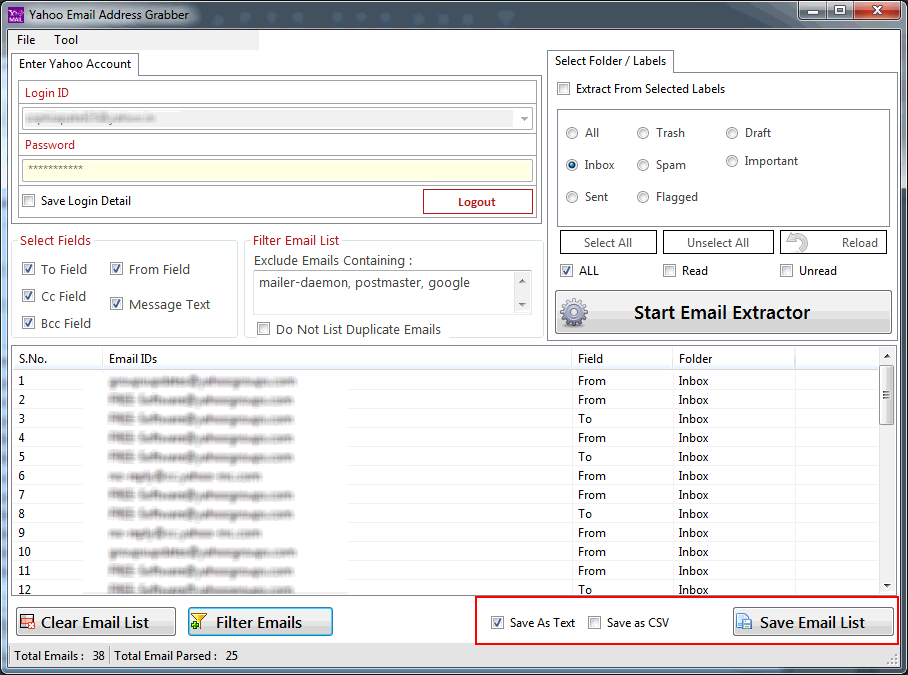908x675 pixels.
Task: Click the Clear Email List button
Action: tap(96, 622)
